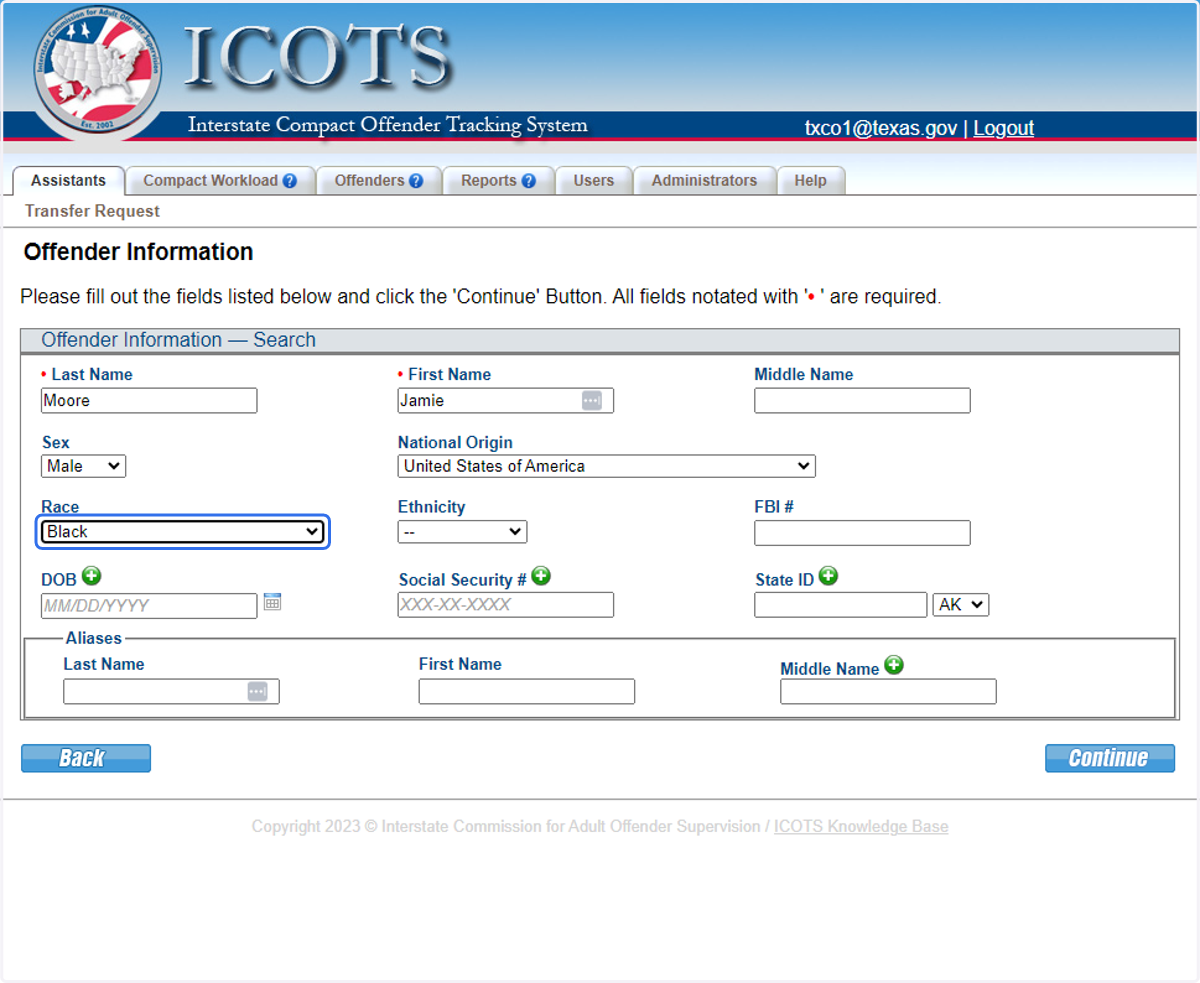Image resolution: width=1200 pixels, height=983 pixels.
Task: Open the Sex dropdown
Action: point(84,466)
